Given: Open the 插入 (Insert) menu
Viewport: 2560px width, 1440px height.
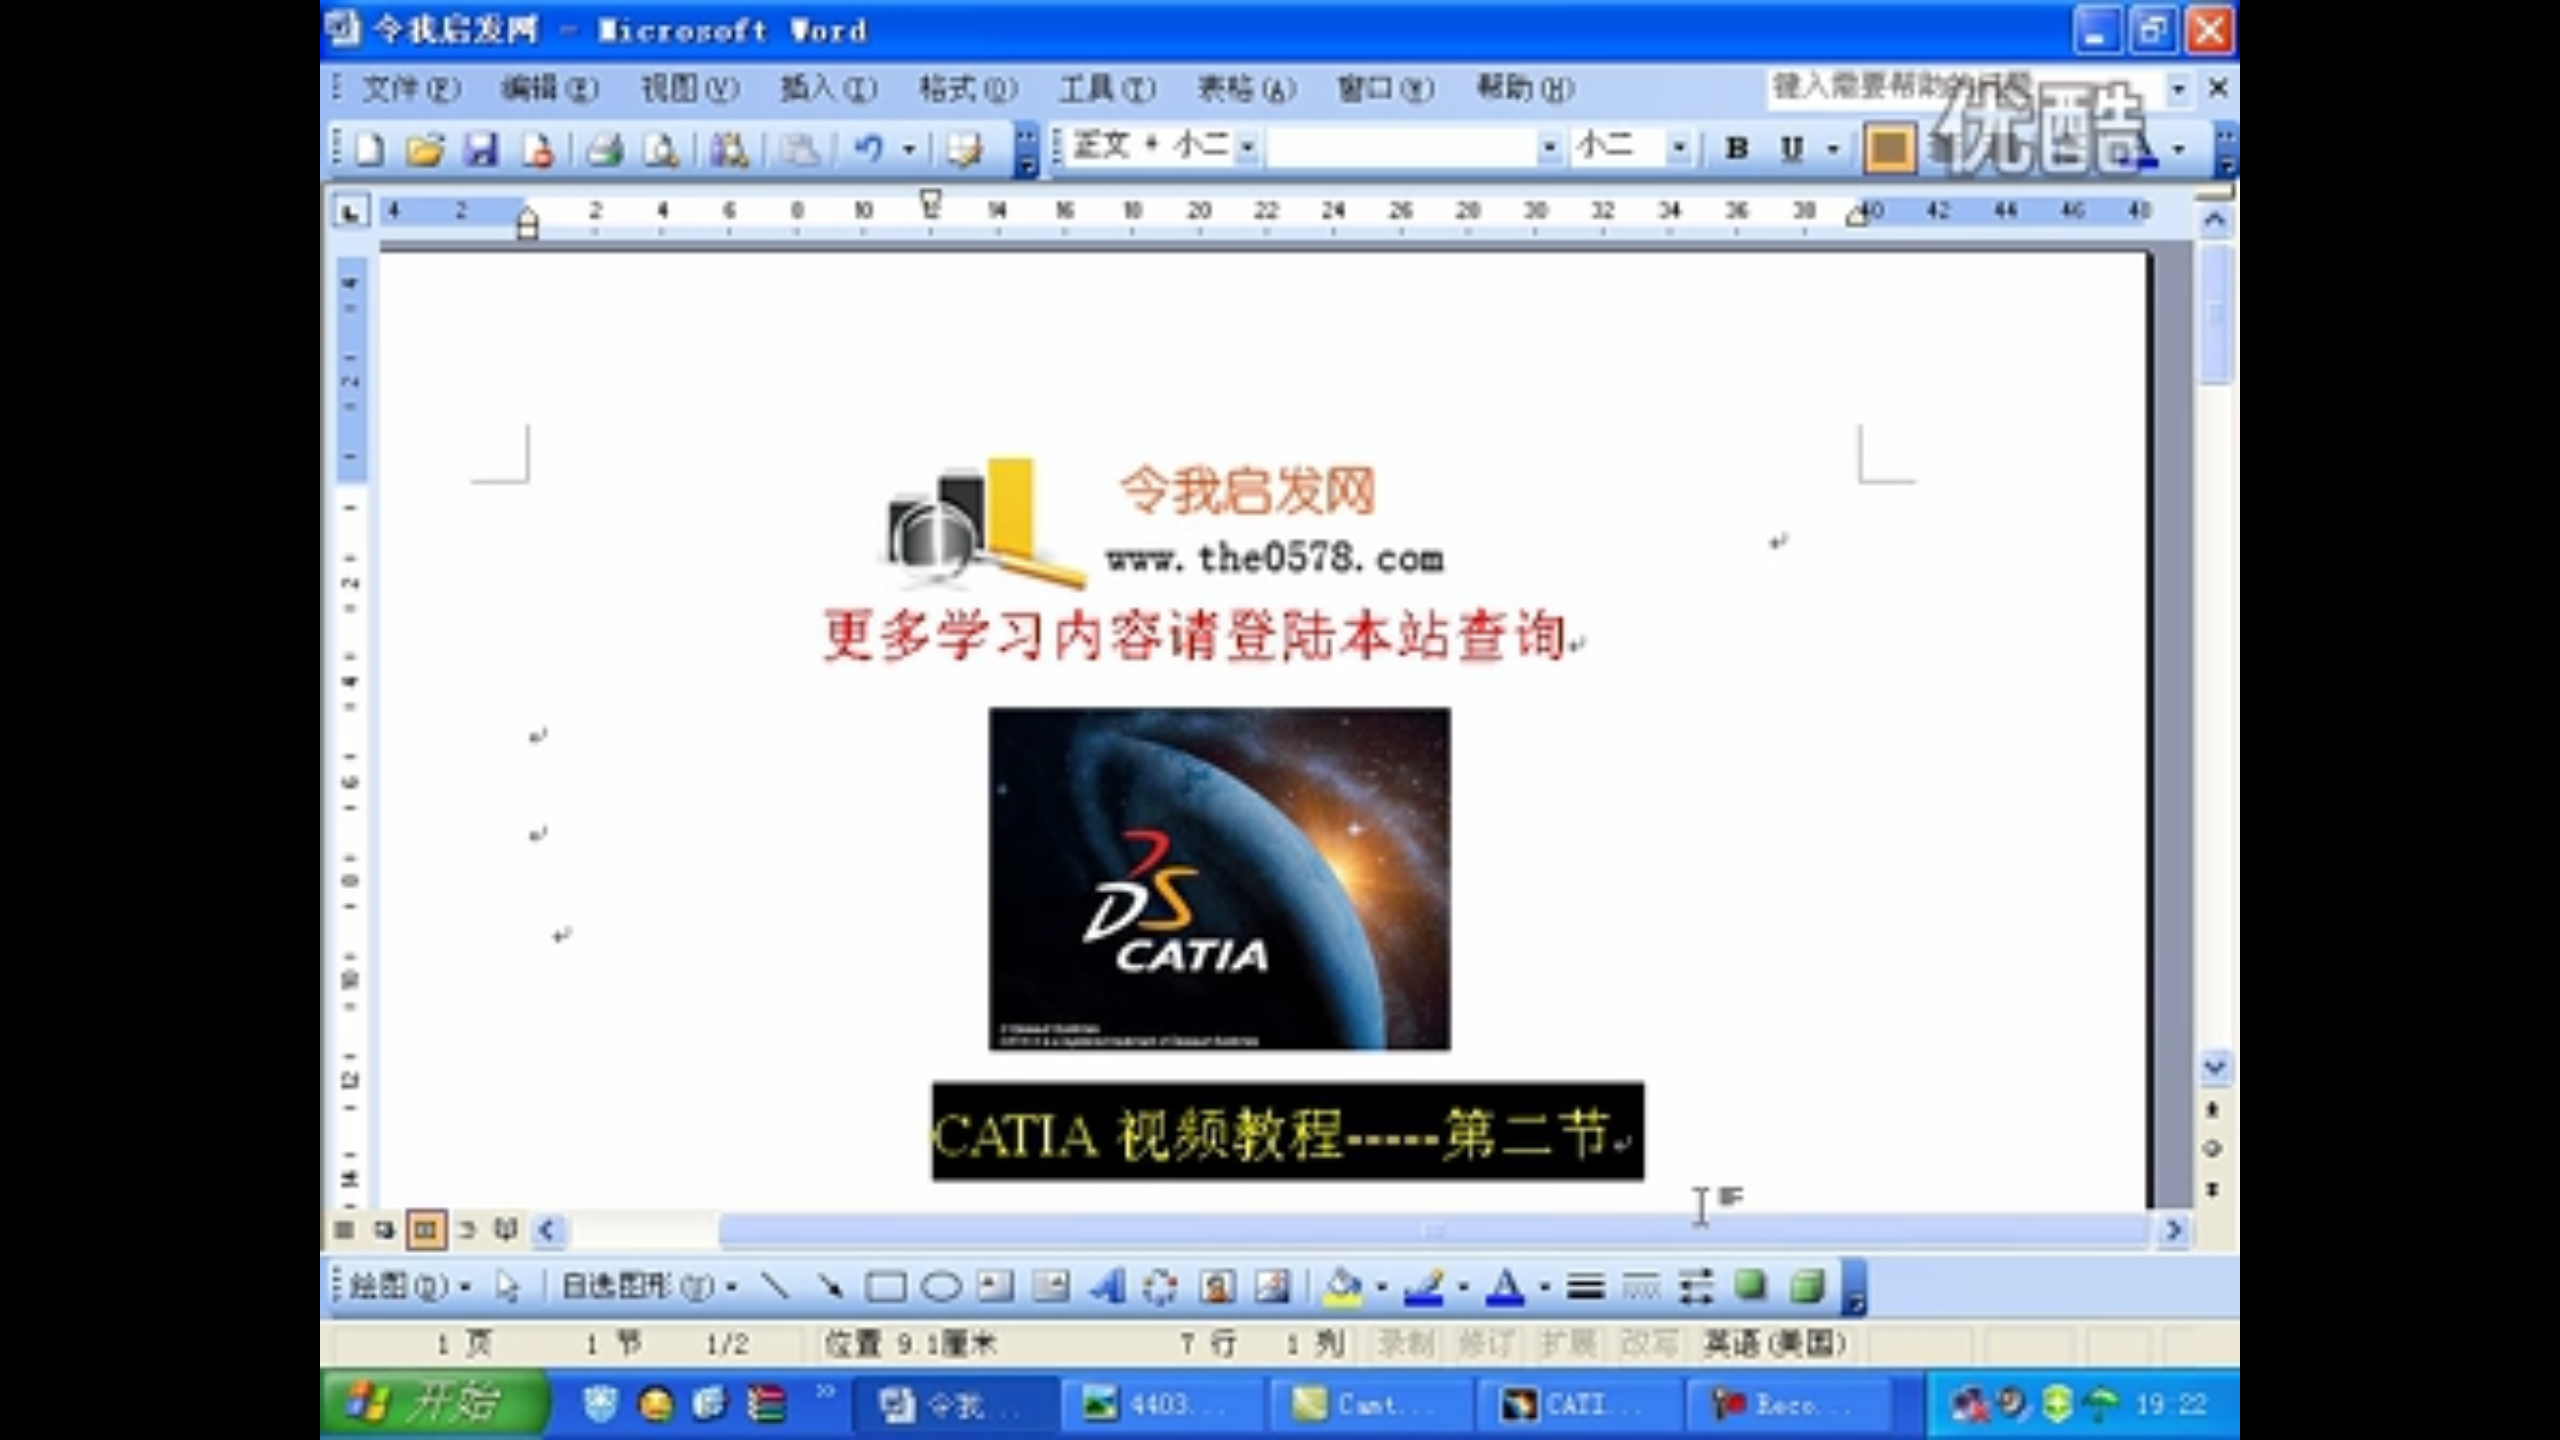Looking at the screenshot, I should pyautogui.click(x=828, y=89).
